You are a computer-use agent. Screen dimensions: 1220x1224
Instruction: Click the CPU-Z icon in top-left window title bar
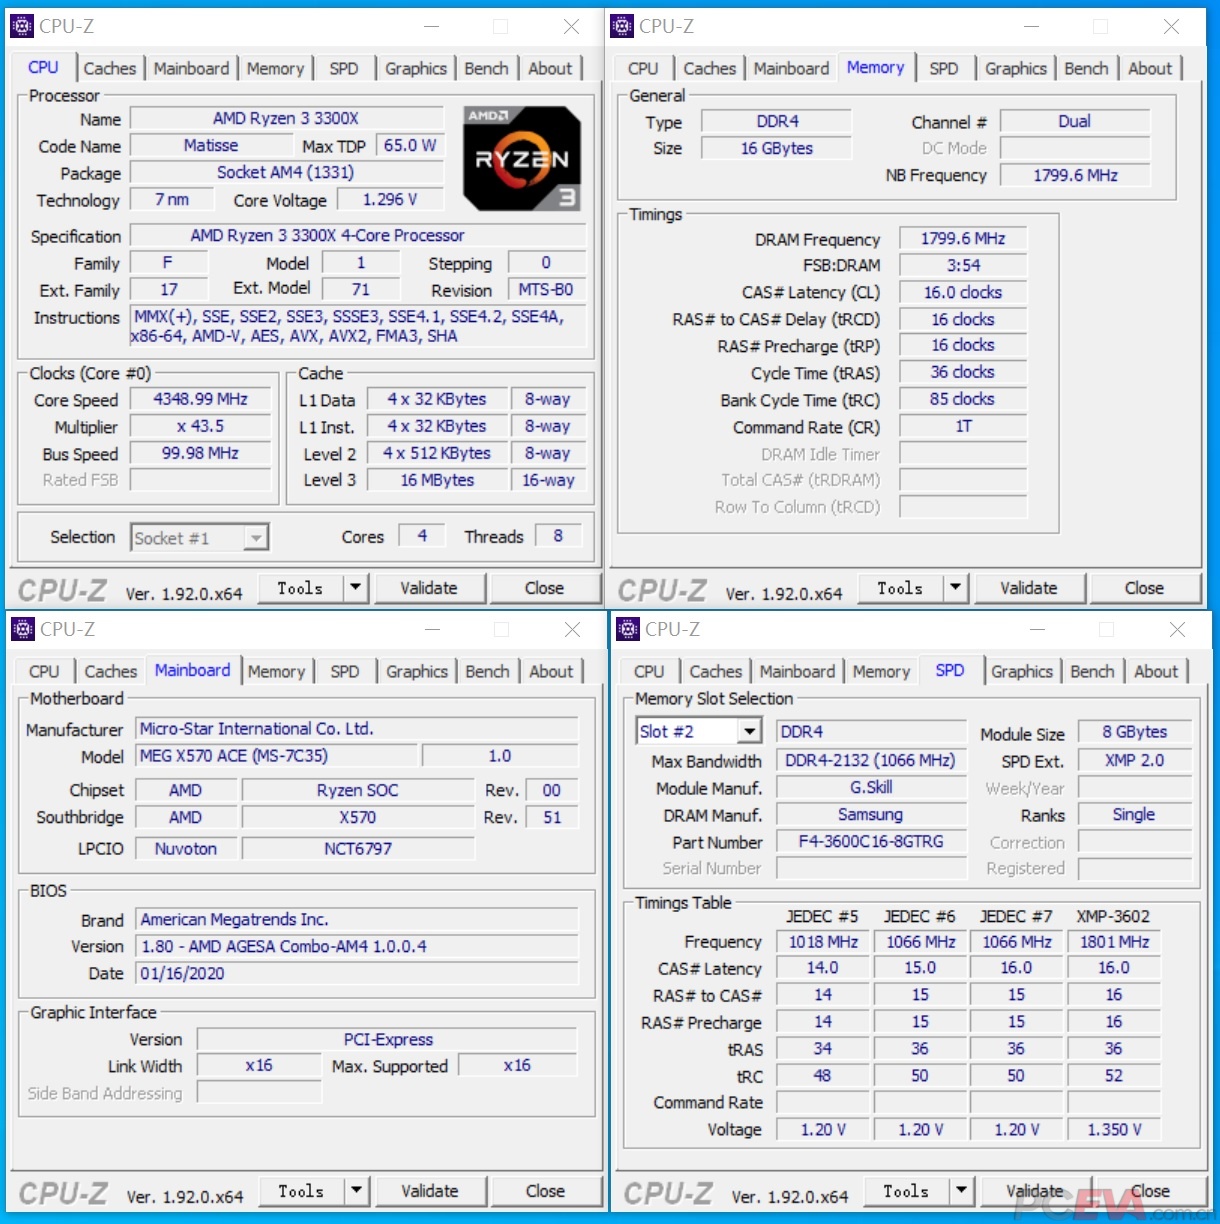pyautogui.click(x=21, y=25)
